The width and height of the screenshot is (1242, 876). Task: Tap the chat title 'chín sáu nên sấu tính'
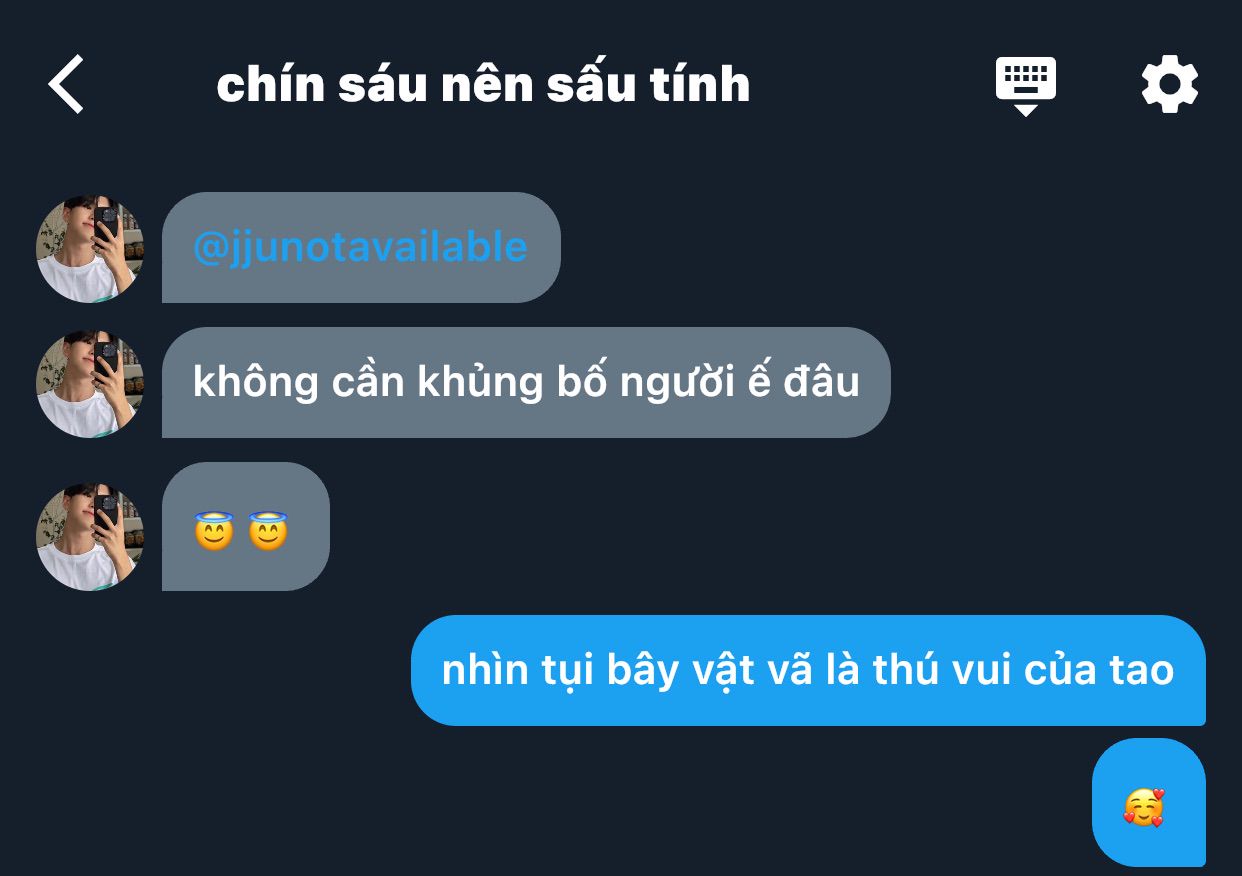tap(483, 84)
